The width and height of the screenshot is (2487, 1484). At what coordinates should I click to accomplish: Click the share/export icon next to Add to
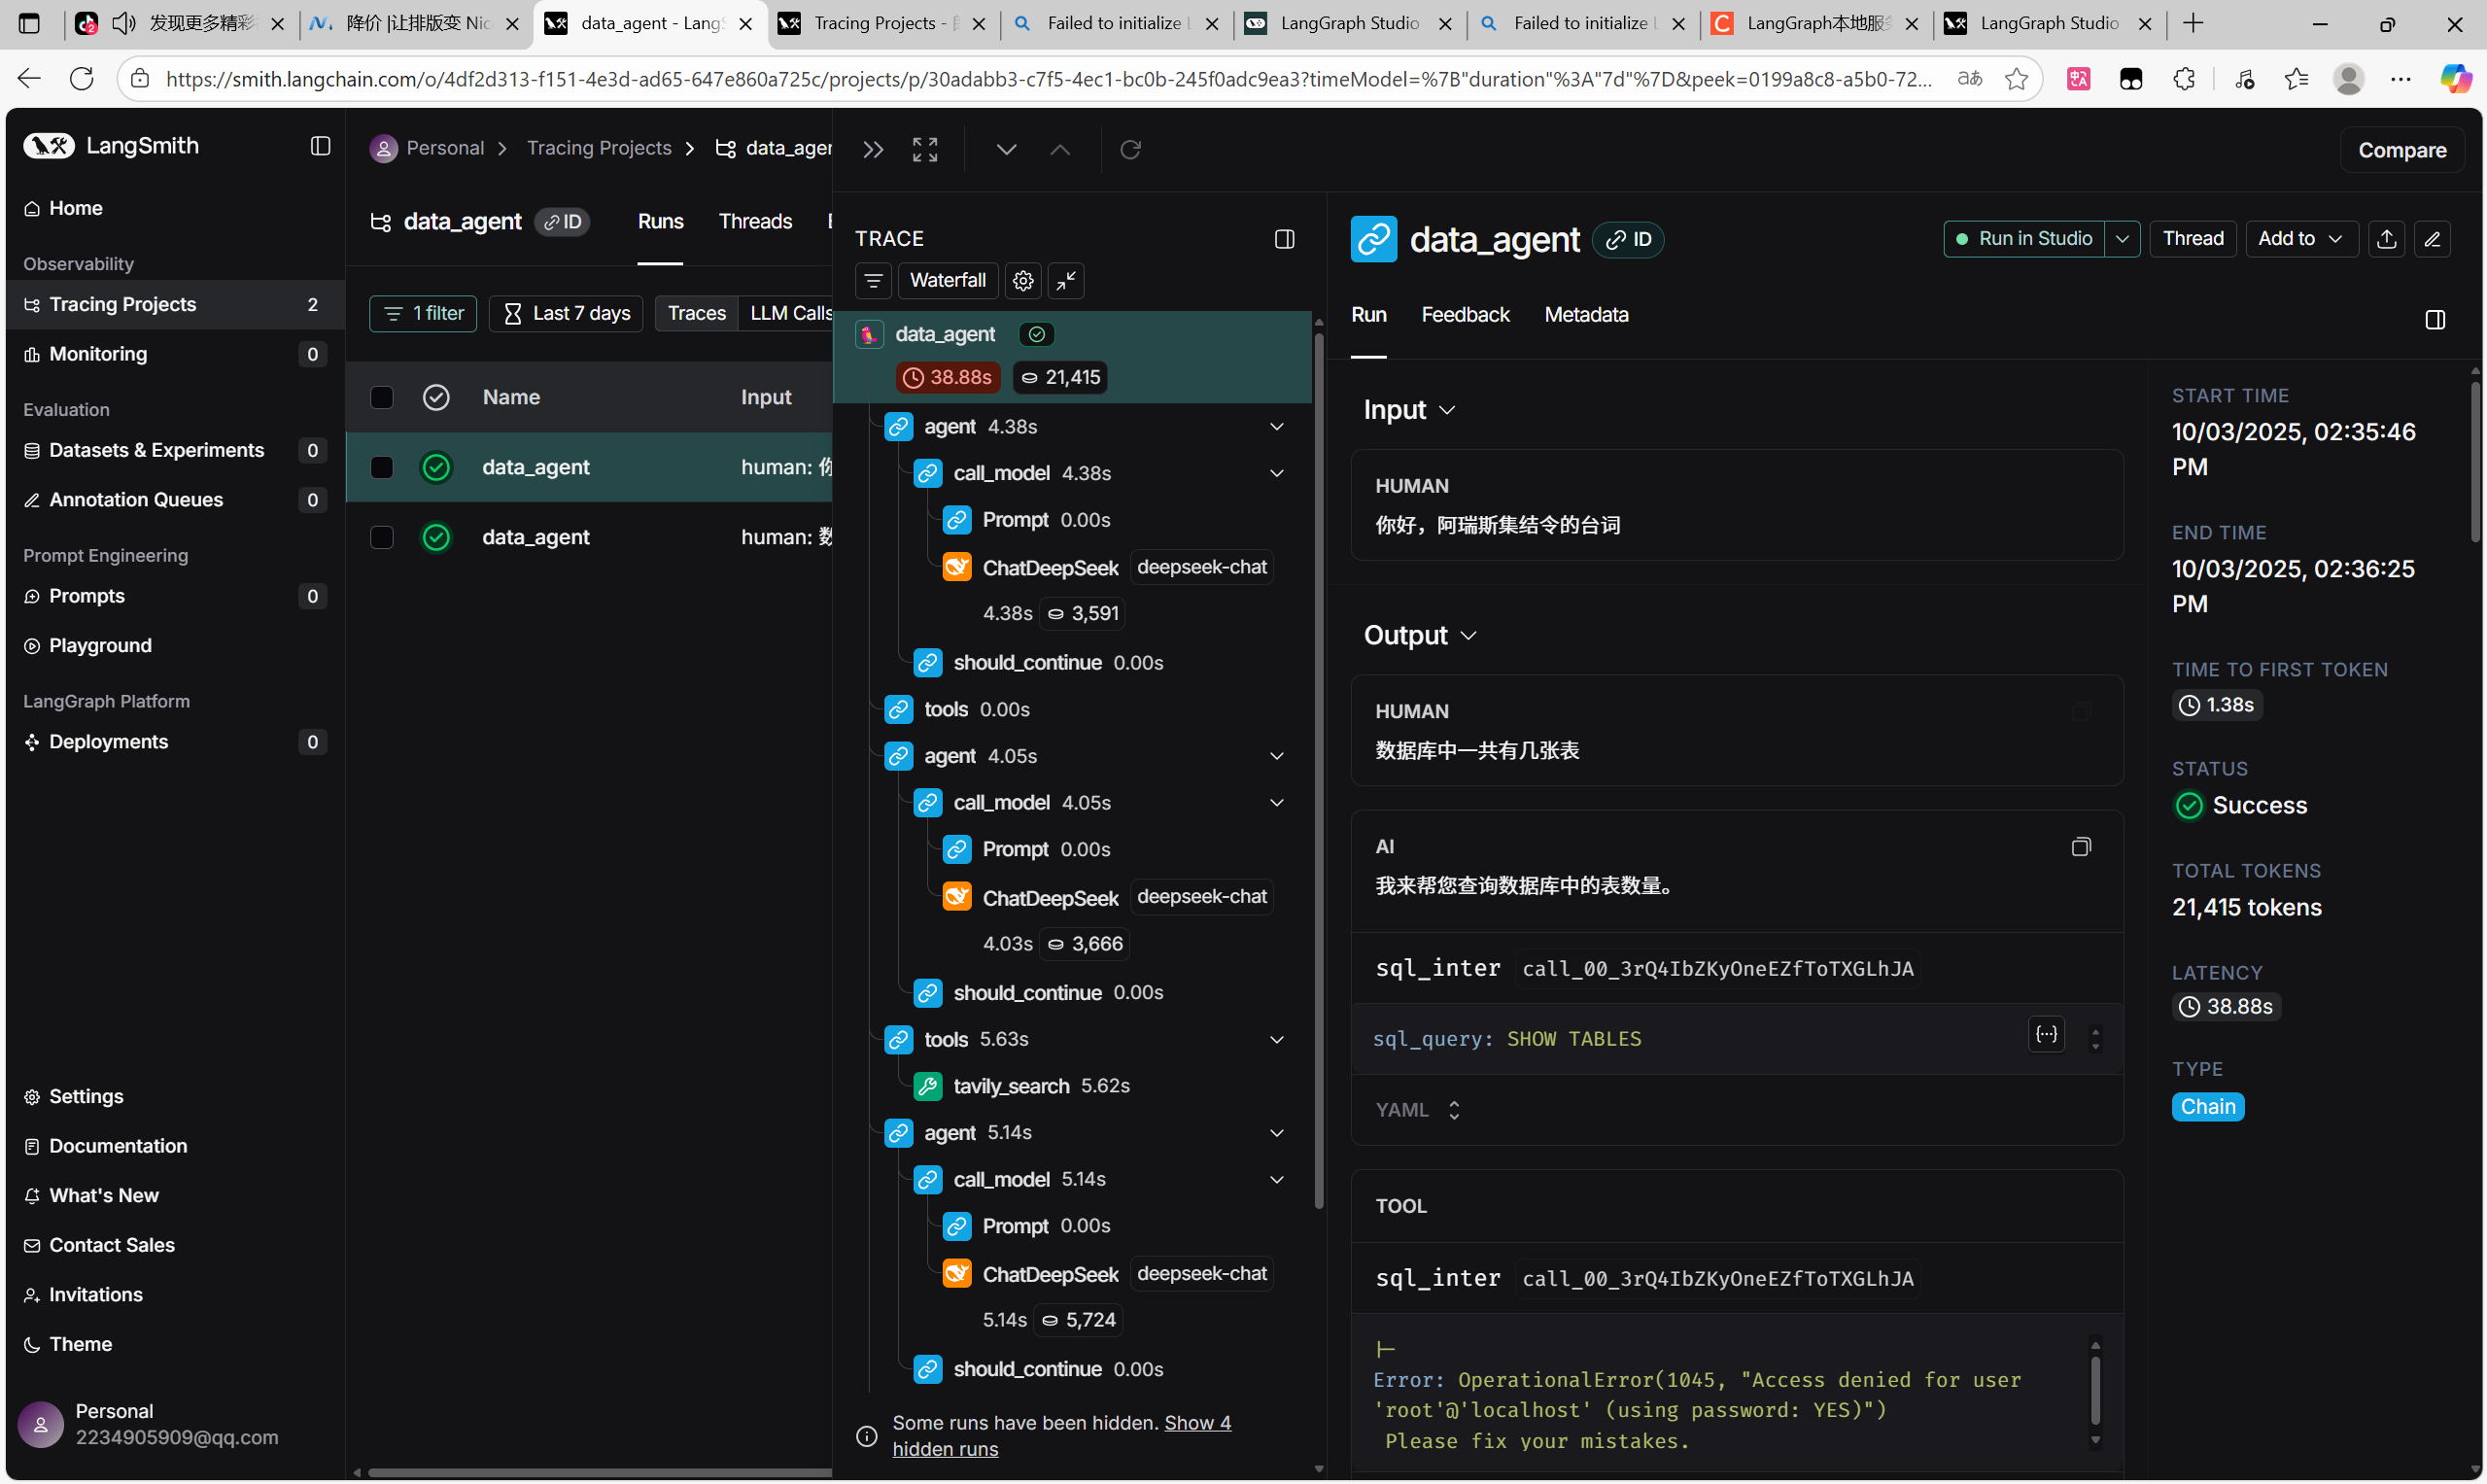[2386, 239]
